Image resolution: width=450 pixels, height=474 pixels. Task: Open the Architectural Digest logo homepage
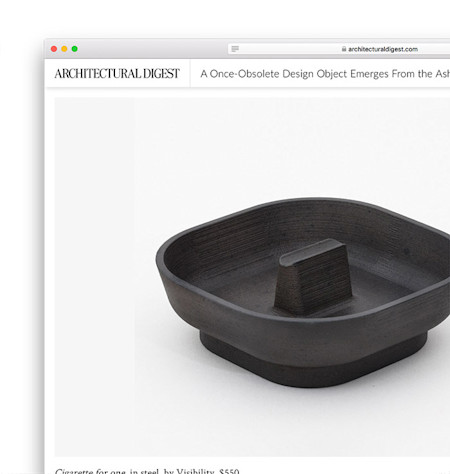117,74
